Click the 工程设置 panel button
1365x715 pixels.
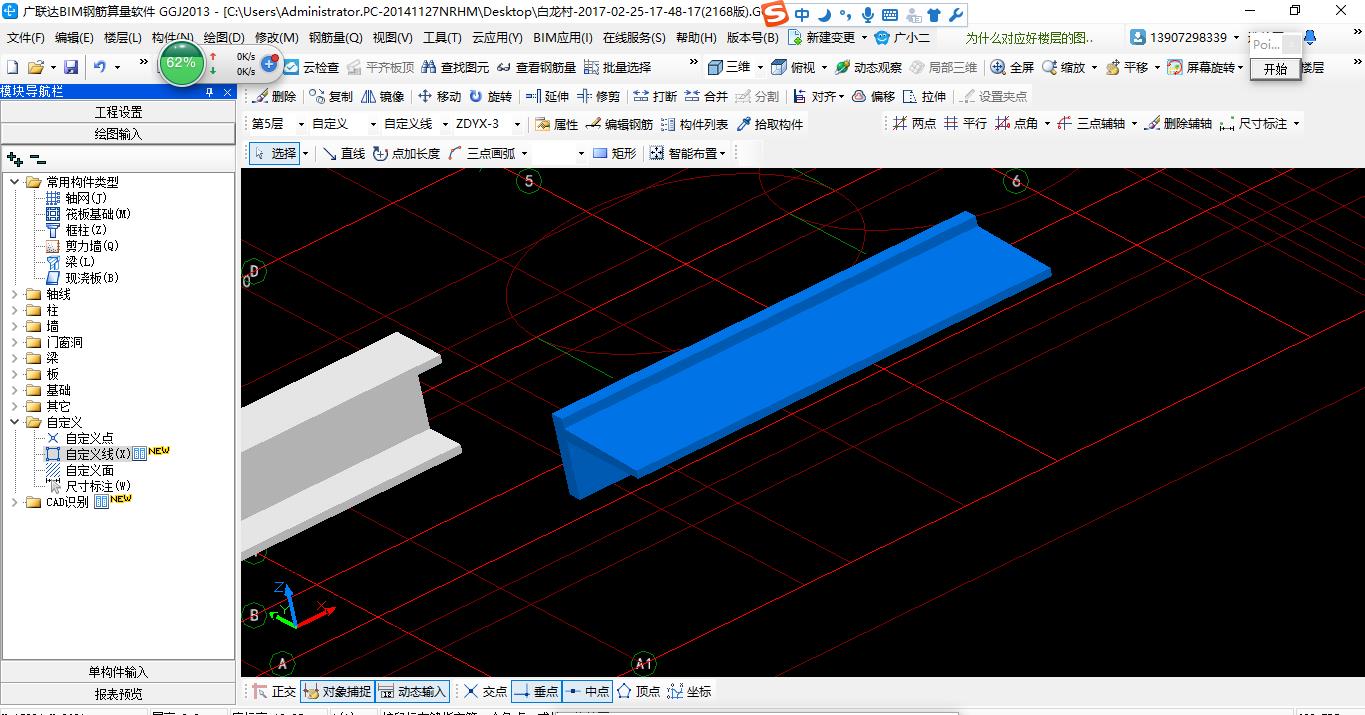pos(118,112)
